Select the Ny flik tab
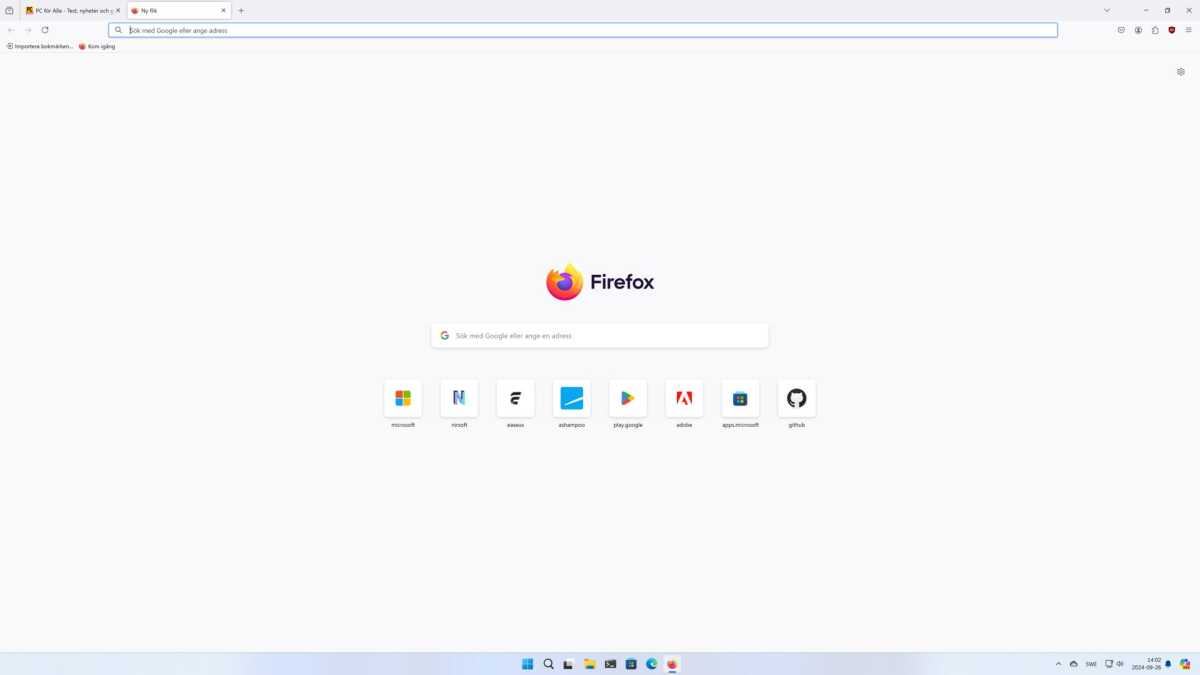This screenshot has width=1200, height=675. coord(170,10)
